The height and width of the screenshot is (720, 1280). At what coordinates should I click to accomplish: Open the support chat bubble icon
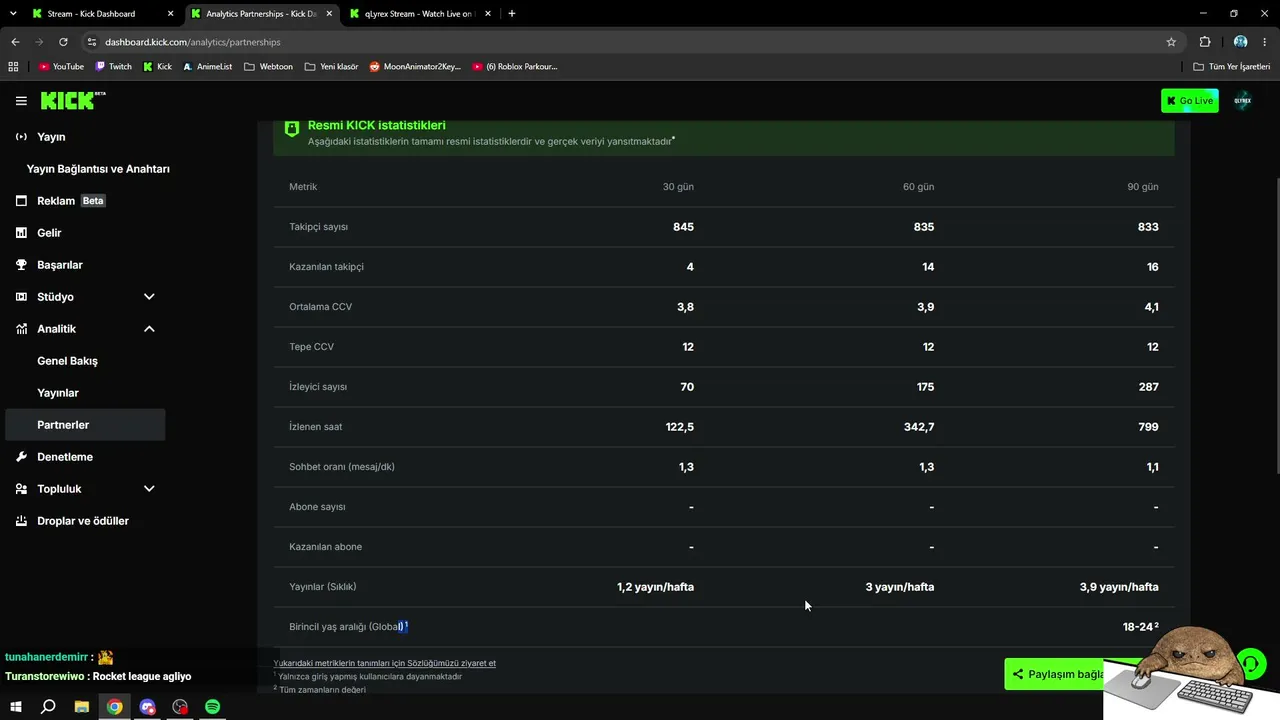[x=1251, y=662]
